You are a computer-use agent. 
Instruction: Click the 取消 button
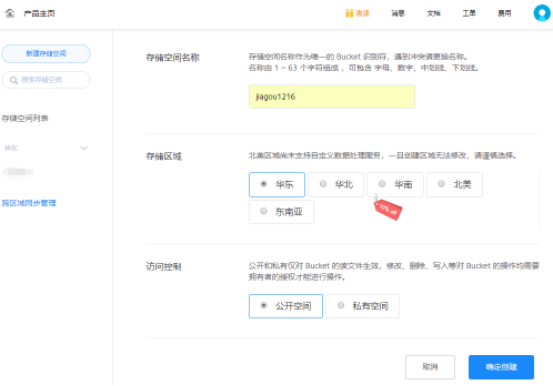point(430,367)
